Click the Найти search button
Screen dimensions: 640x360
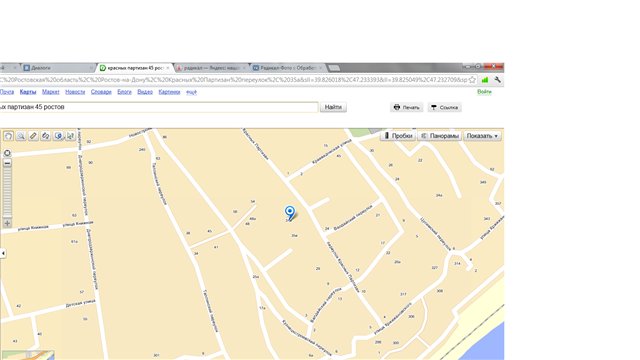pyautogui.click(x=333, y=107)
